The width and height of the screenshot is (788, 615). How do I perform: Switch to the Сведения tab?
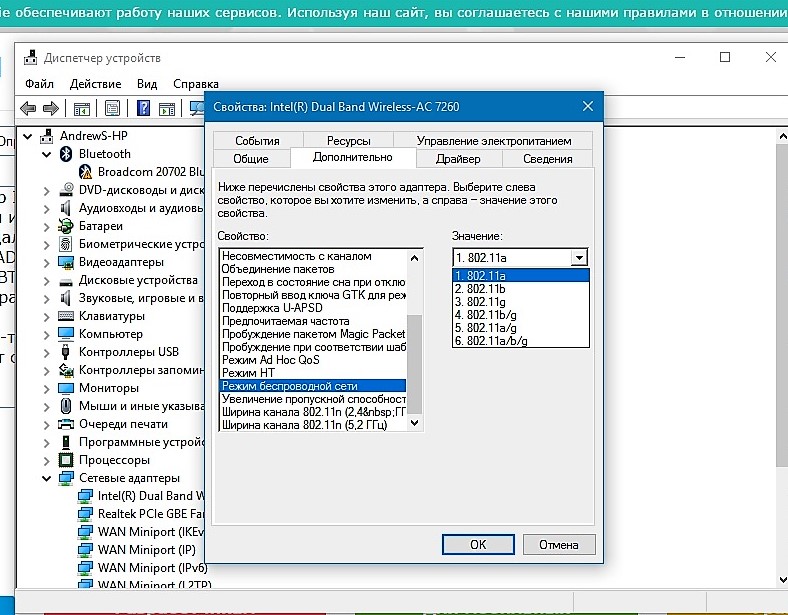548,159
